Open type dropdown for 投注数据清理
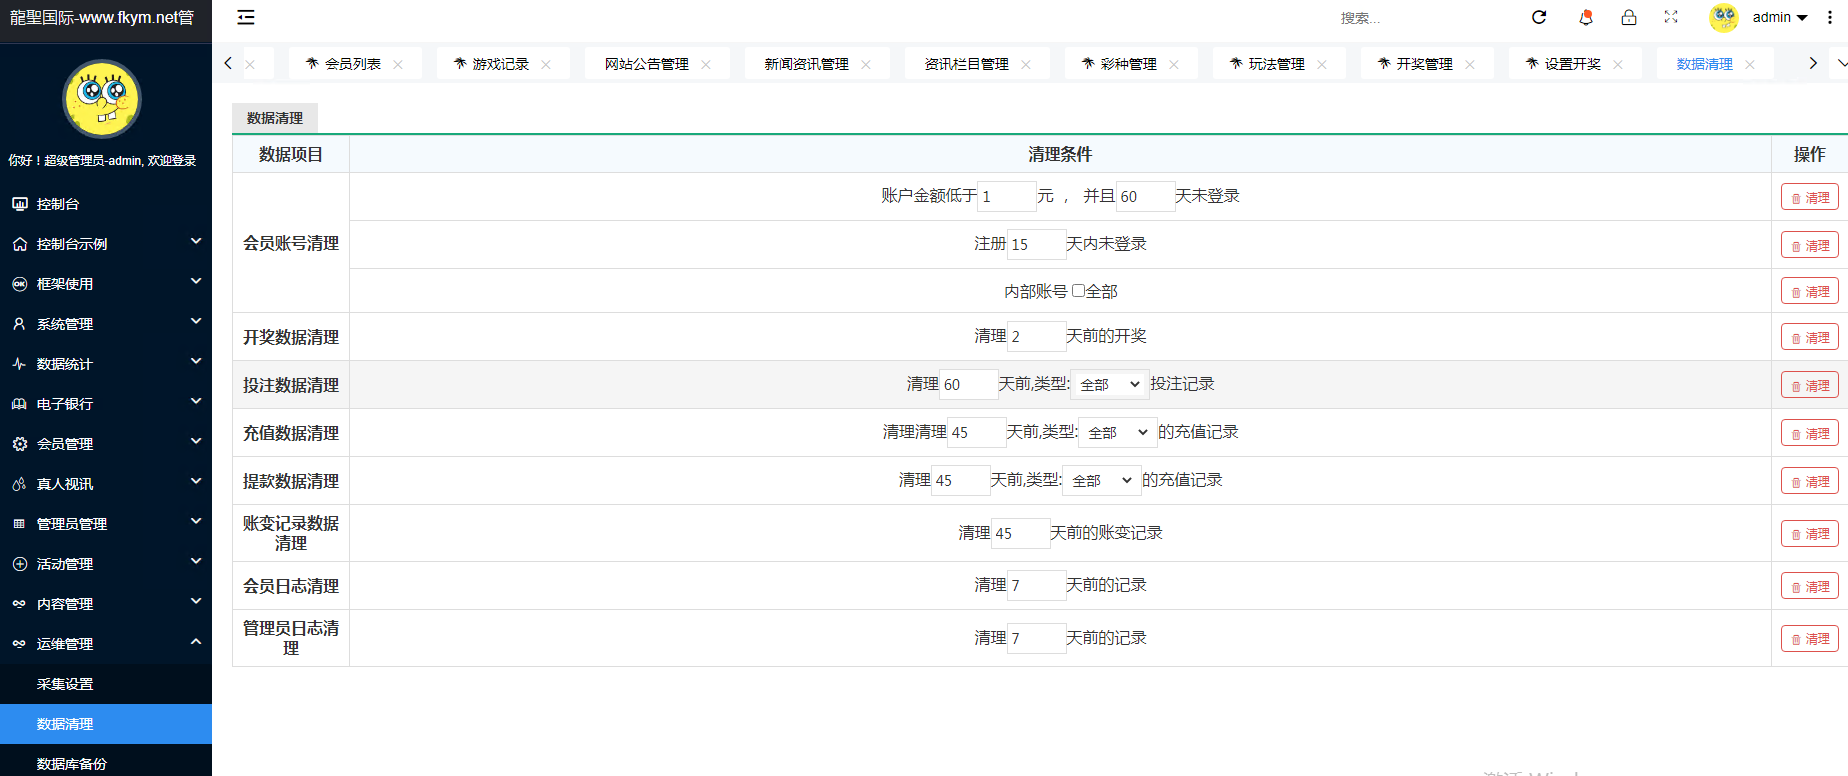The height and width of the screenshot is (776, 1848). point(1110,385)
